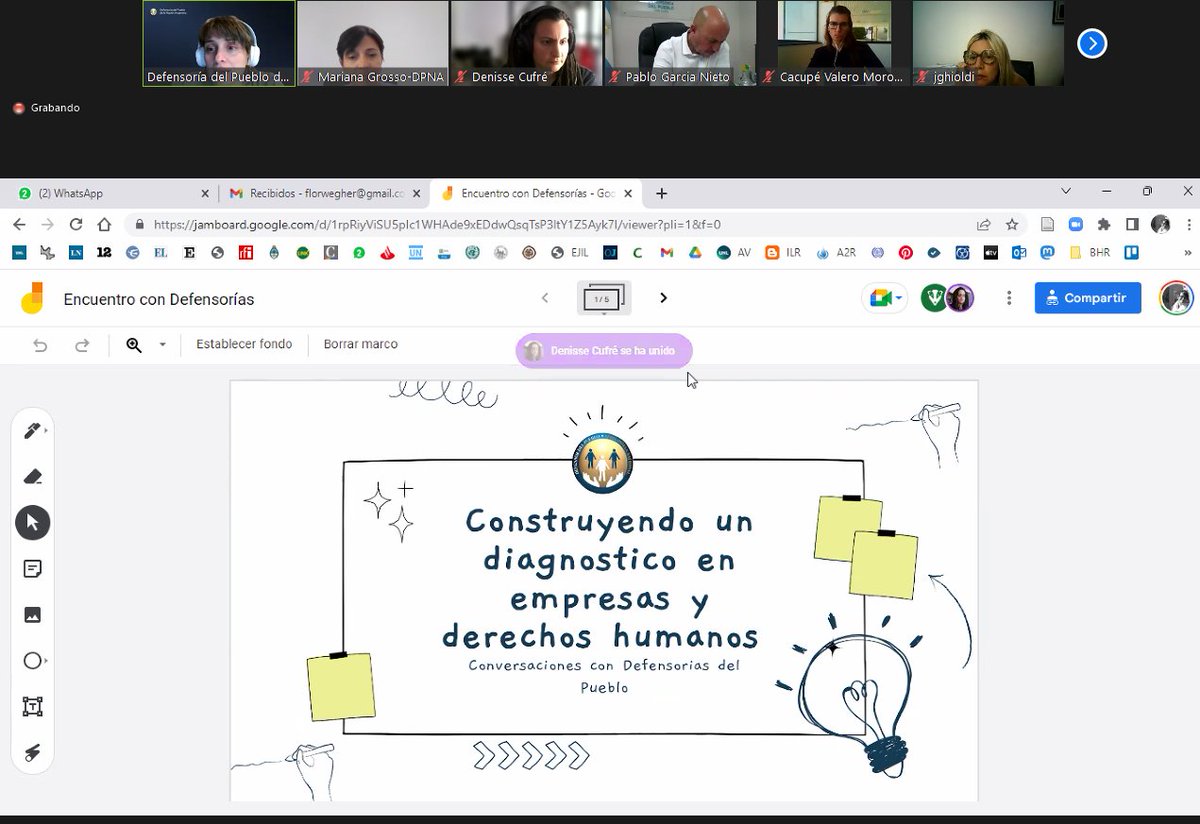Viewport: 1200px width, 824px height.
Task: Insert an image into the frame
Action: (x=33, y=615)
